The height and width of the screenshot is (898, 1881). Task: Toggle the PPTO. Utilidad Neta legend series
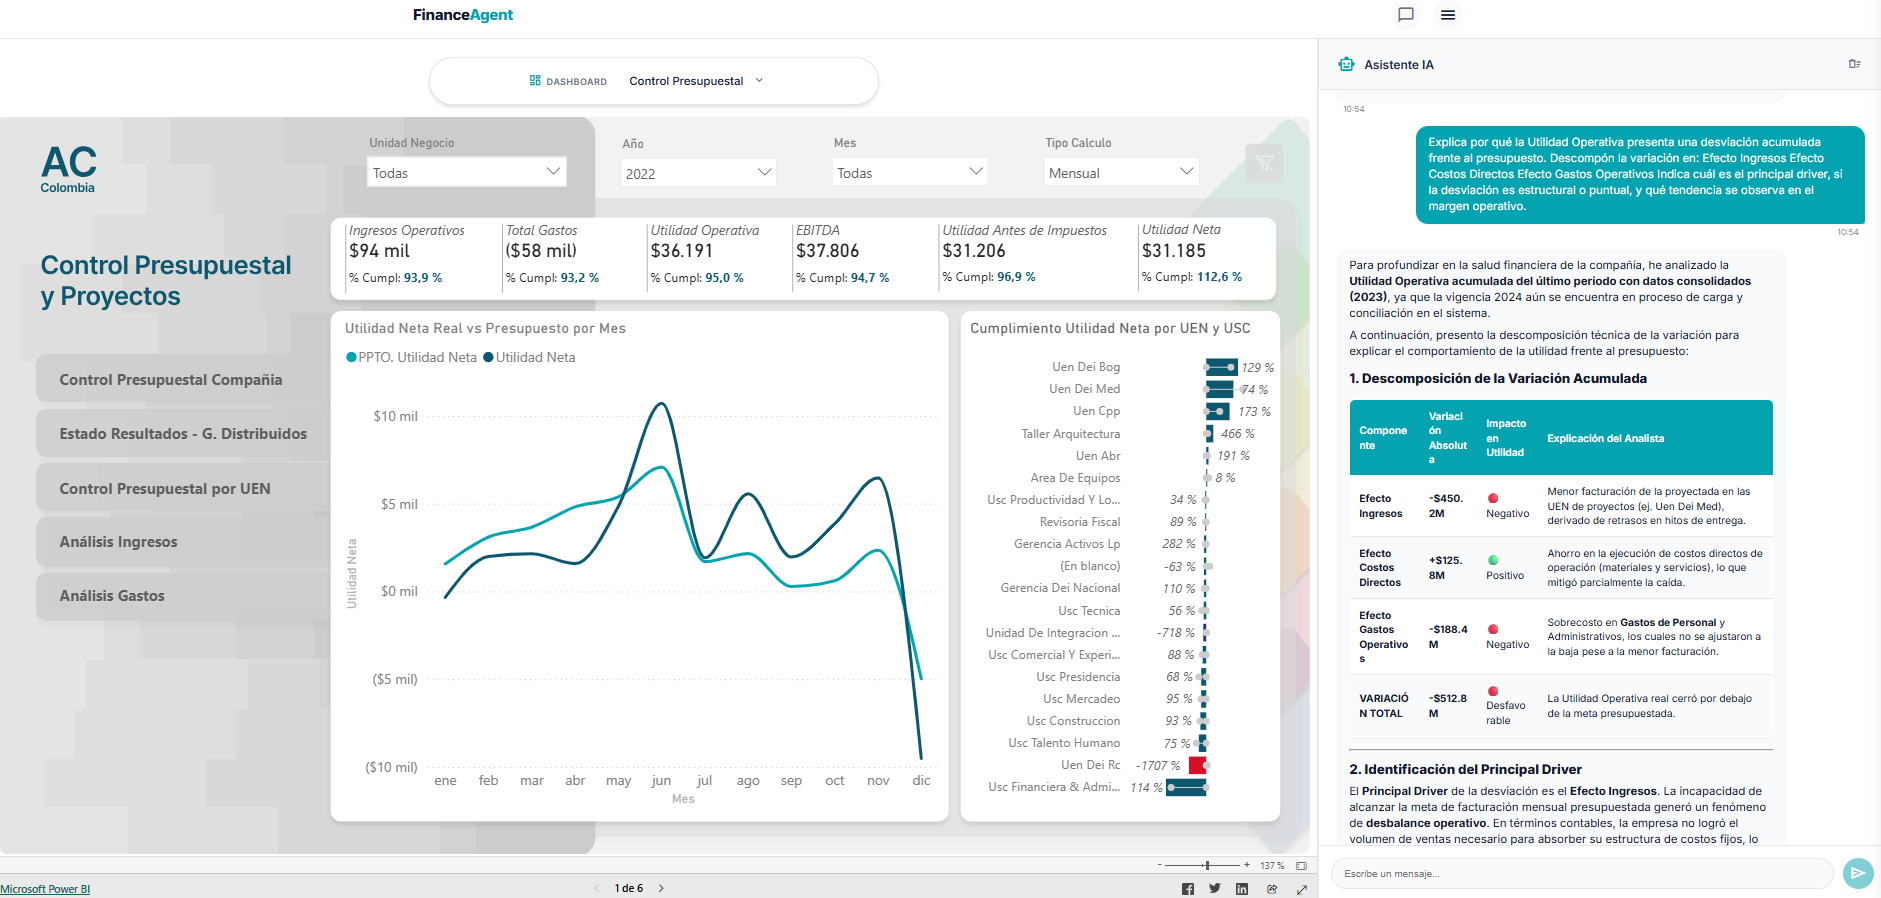411,357
